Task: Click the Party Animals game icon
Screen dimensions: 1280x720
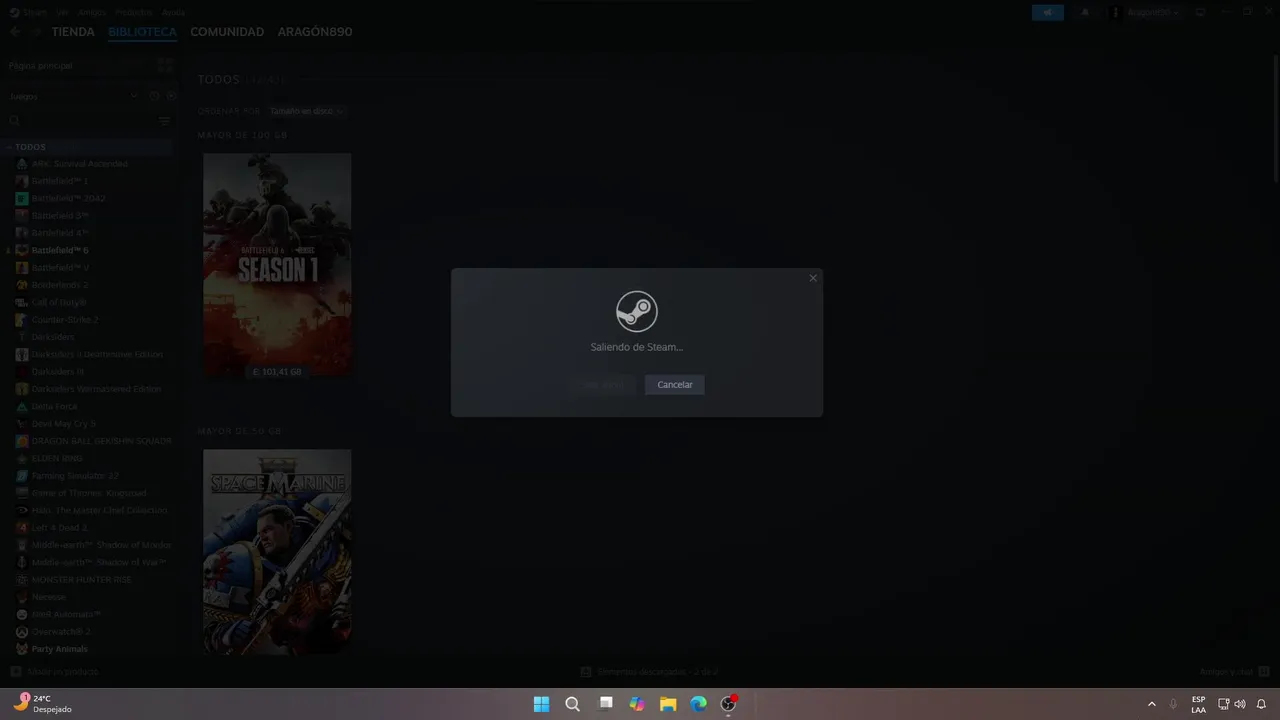Action: pos(22,649)
